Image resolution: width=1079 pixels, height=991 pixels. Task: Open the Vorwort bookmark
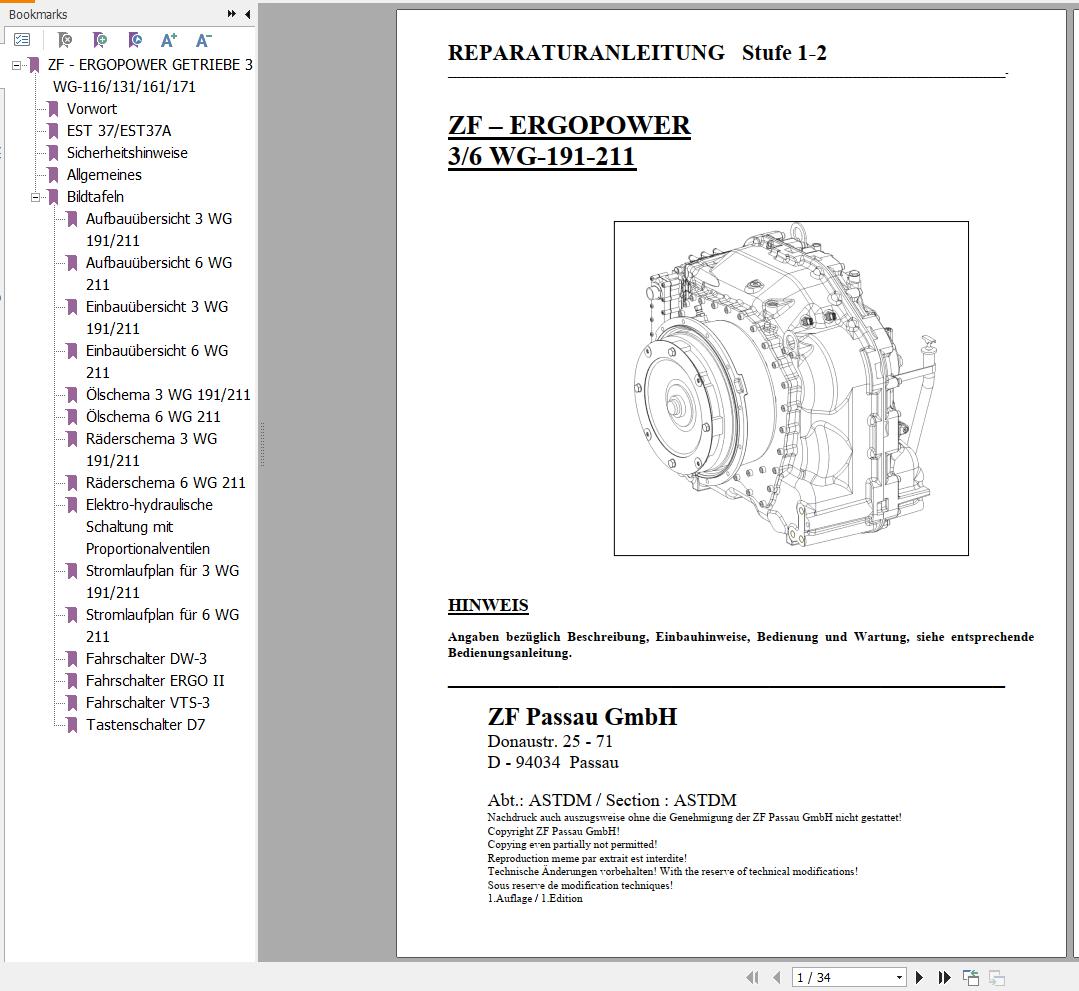pos(91,109)
